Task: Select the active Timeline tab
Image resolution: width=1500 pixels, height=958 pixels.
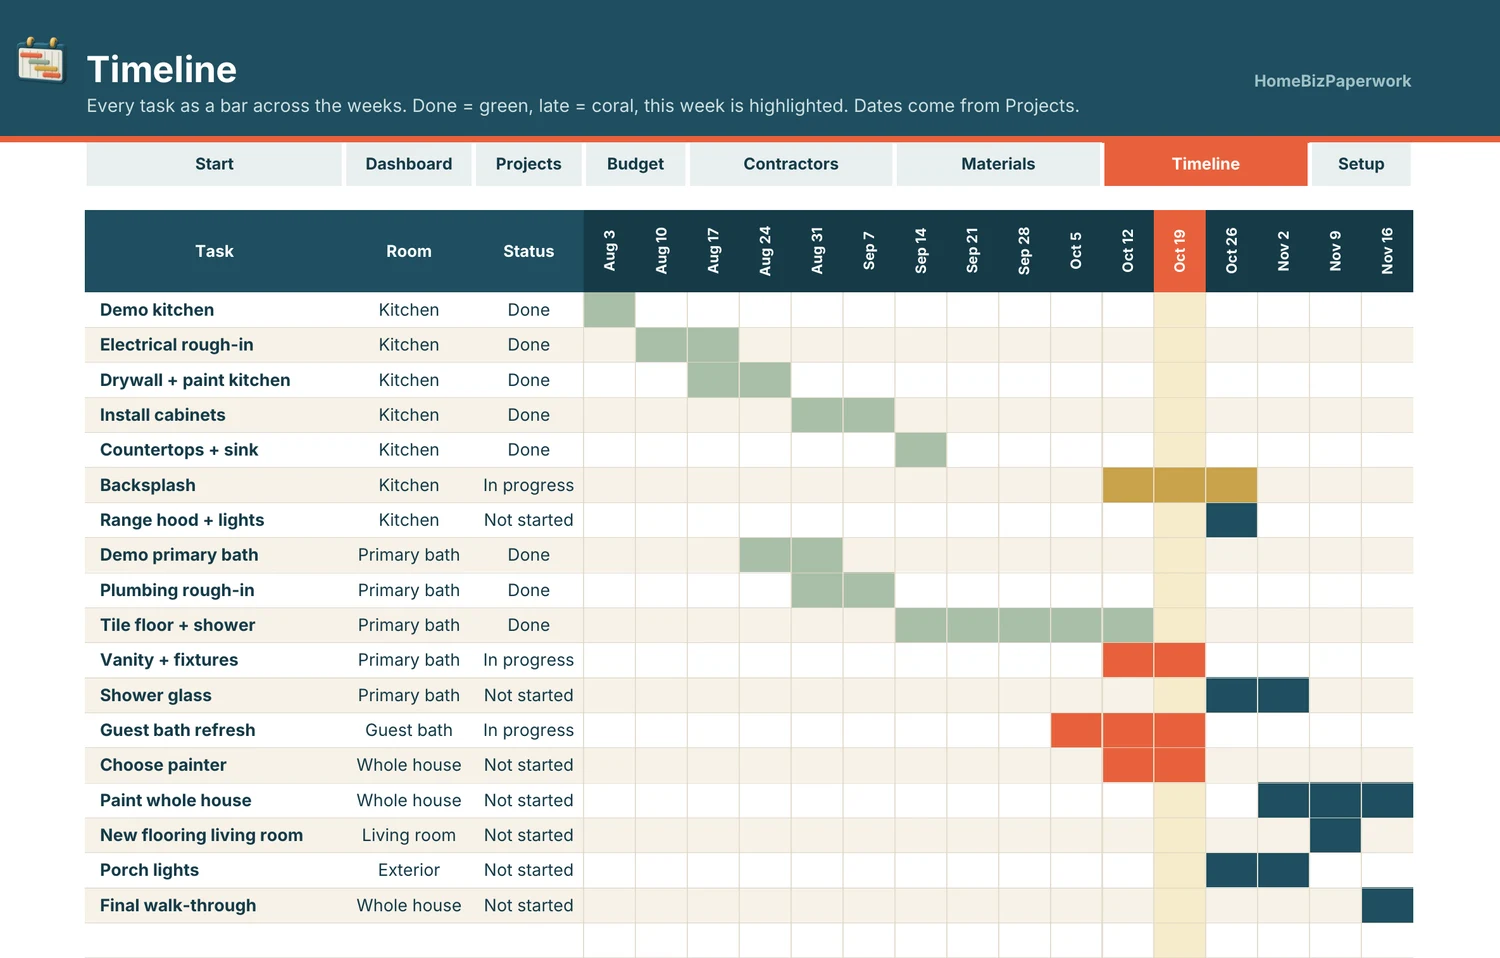Action: point(1206,164)
